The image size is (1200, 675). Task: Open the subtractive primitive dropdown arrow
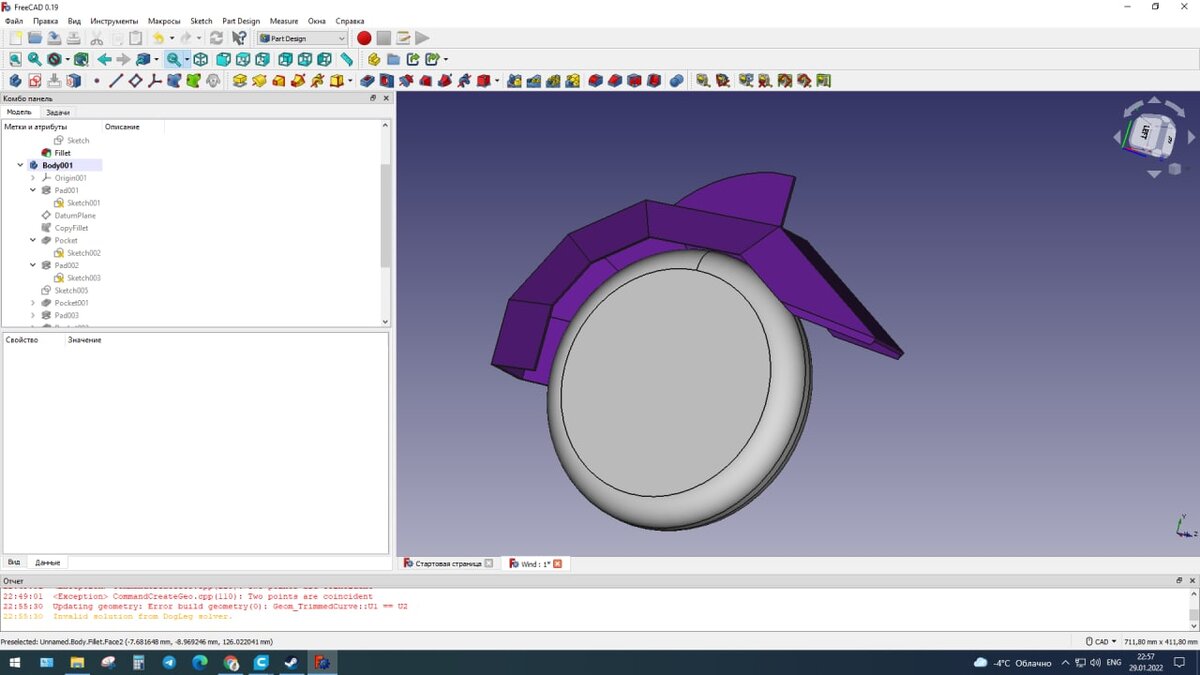tap(497, 80)
